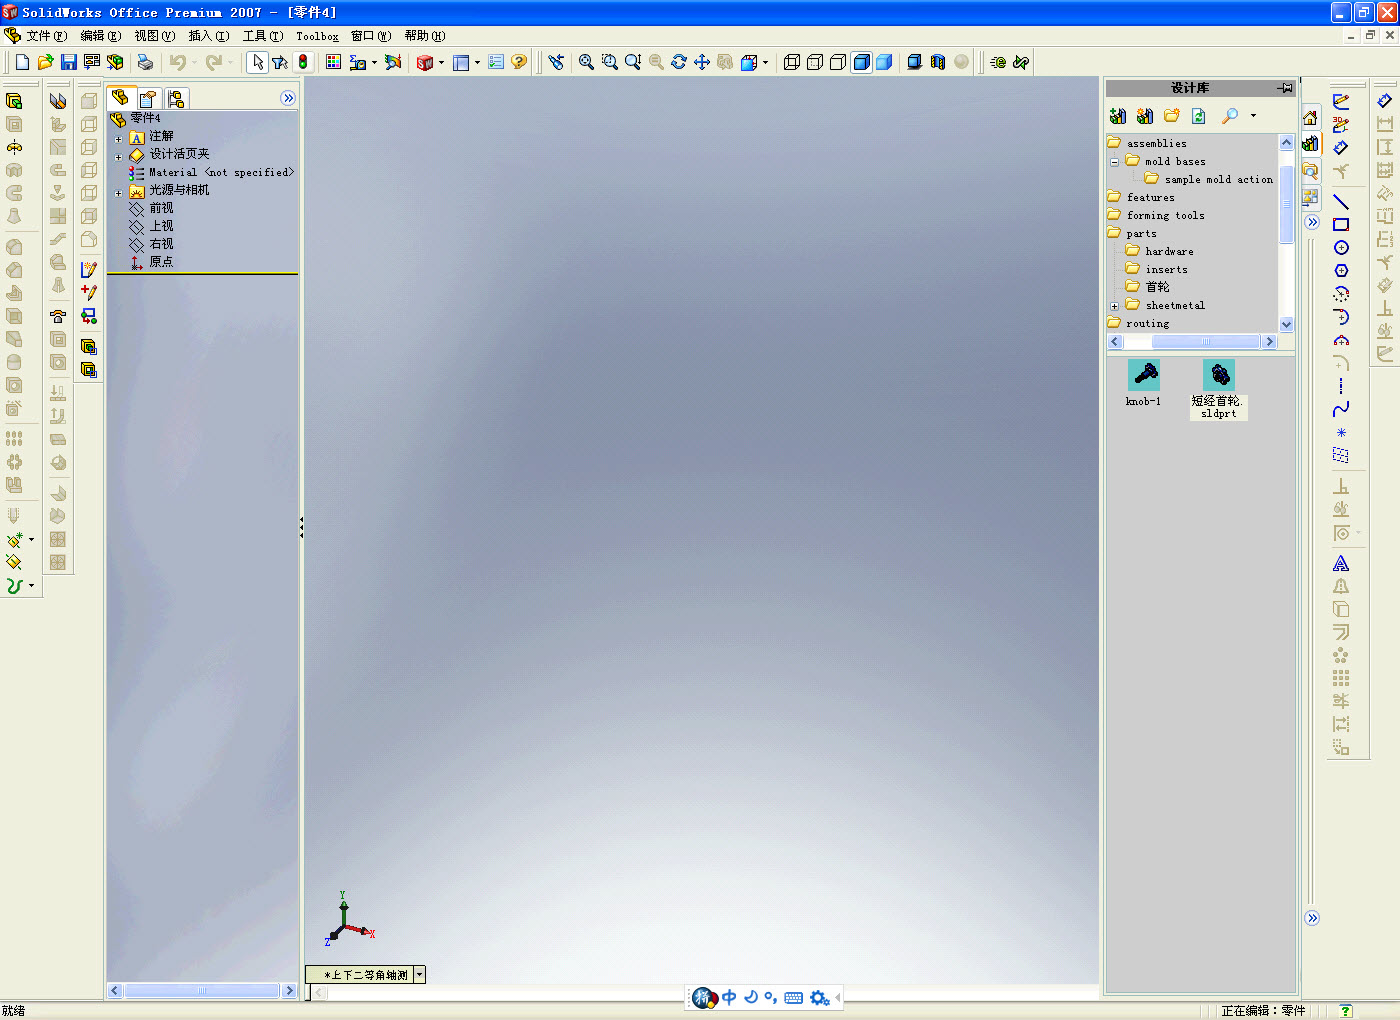The height and width of the screenshot is (1020, 1400).
Task: Print the document using the printer icon
Action: point(145,62)
